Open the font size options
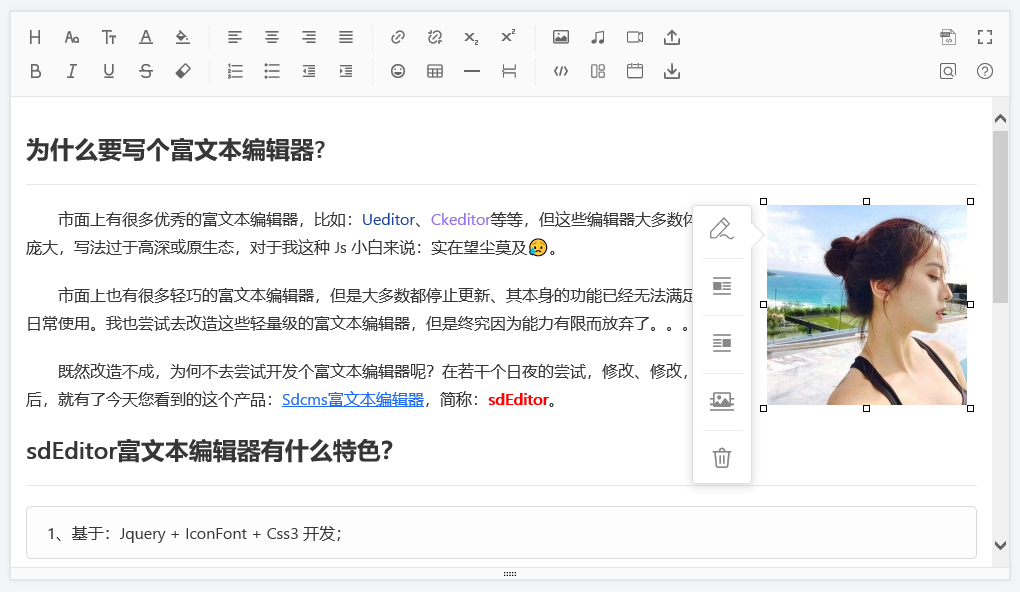The height and width of the screenshot is (592, 1020). [109, 37]
